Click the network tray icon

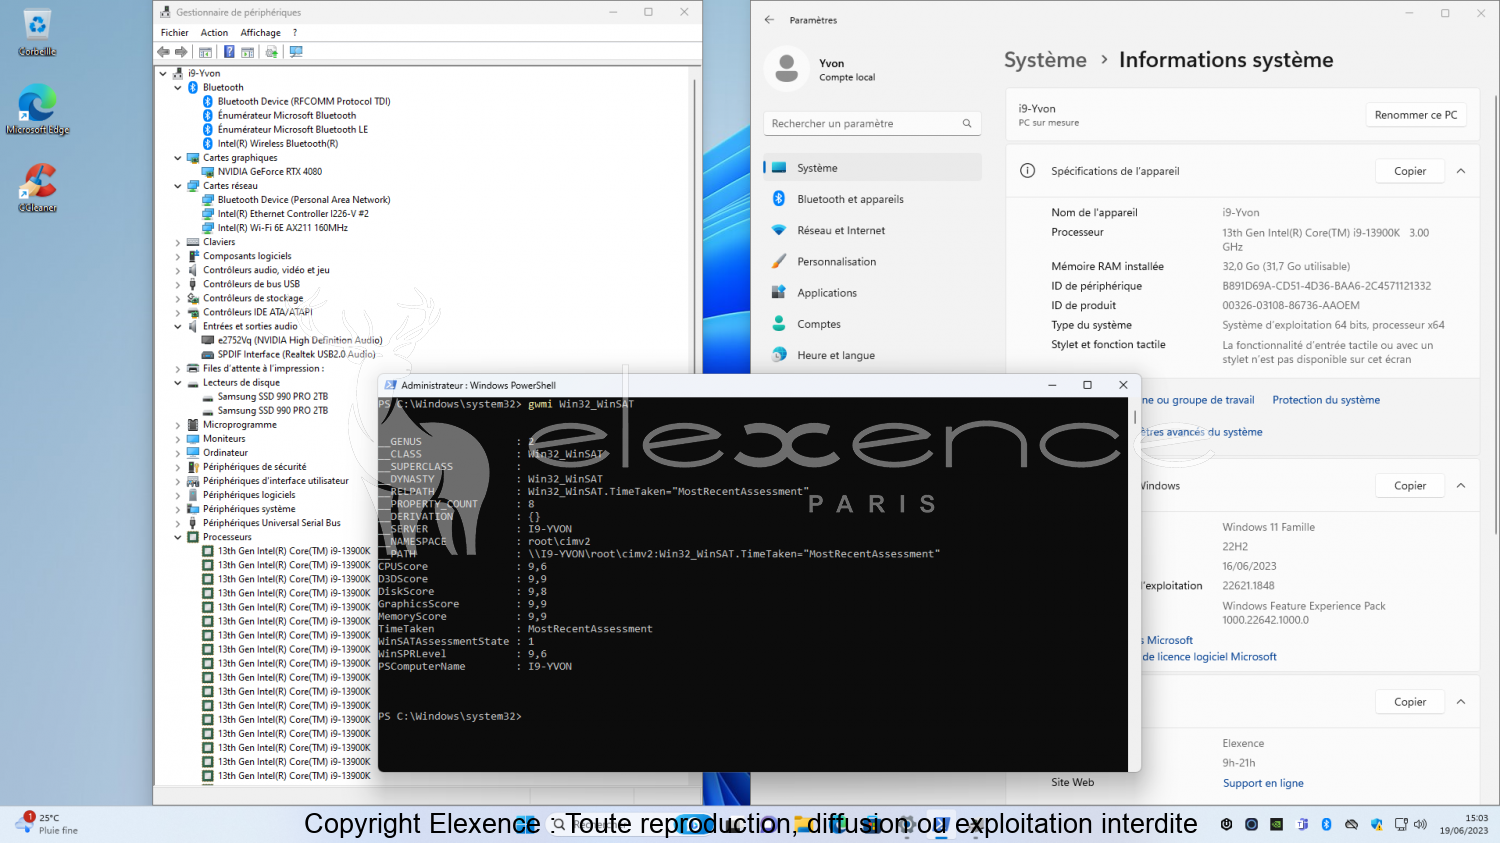[x=1401, y=824]
